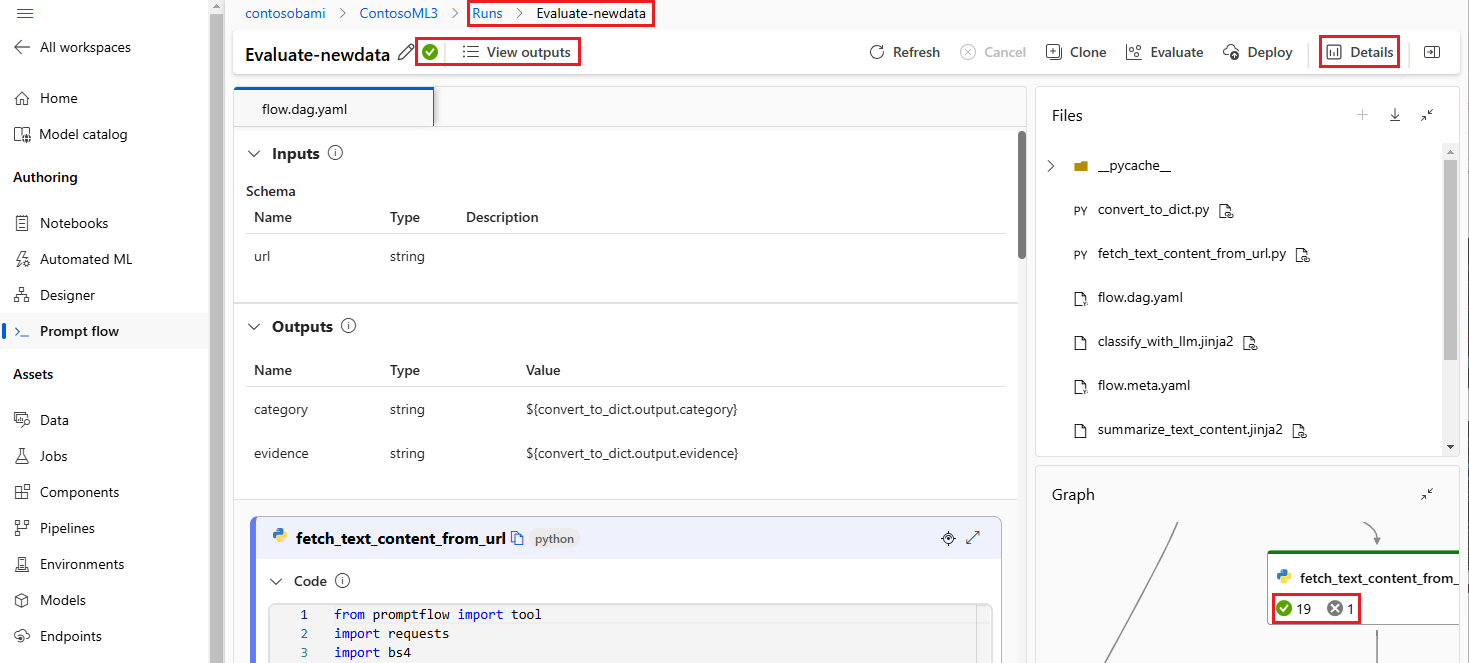This screenshot has height=663, width=1469.
Task: Click the url input name cell
Action: (262, 256)
